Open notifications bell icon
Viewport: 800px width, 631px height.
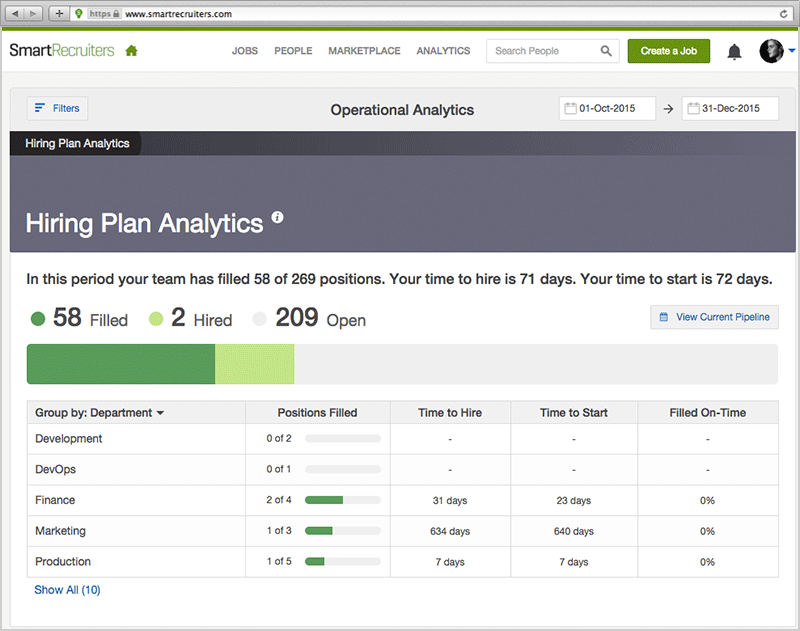coord(734,52)
